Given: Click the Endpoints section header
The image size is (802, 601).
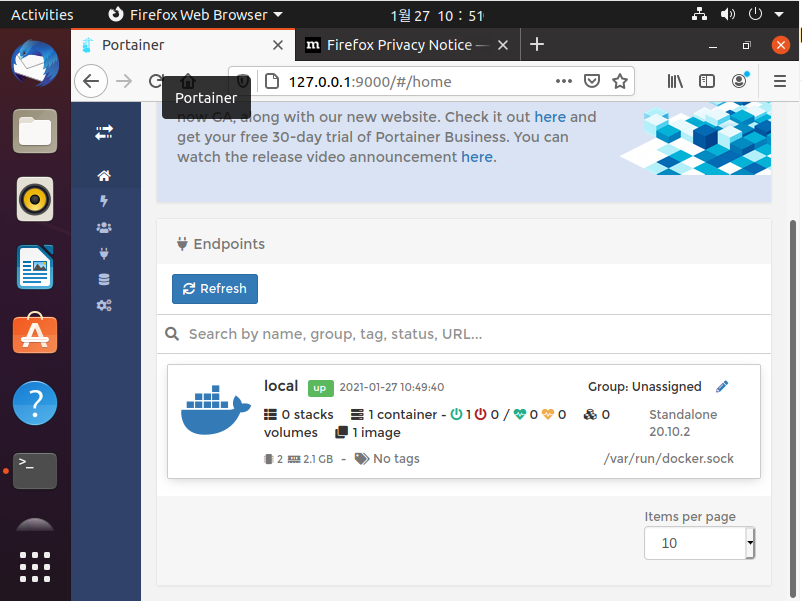Looking at the screenshot, I should click(220, 244).
